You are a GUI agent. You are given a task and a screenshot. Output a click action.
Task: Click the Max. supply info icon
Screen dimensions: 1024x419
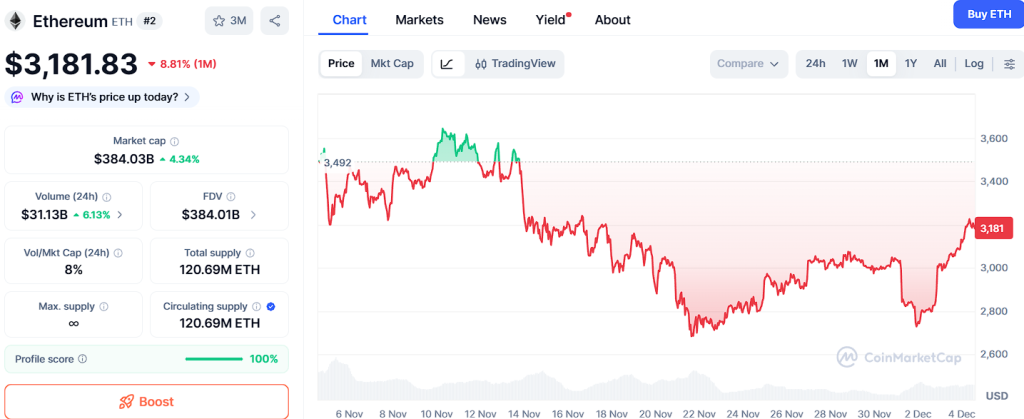tap(104, 306)
